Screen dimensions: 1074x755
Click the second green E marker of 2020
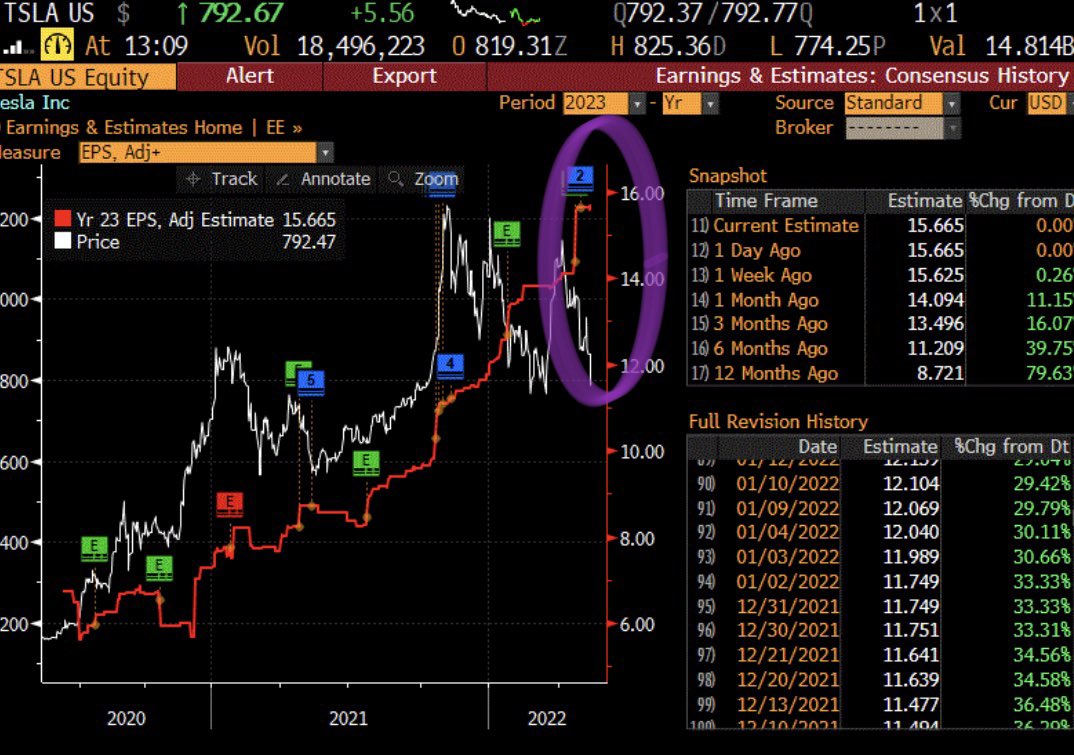[x=159, y=567]
